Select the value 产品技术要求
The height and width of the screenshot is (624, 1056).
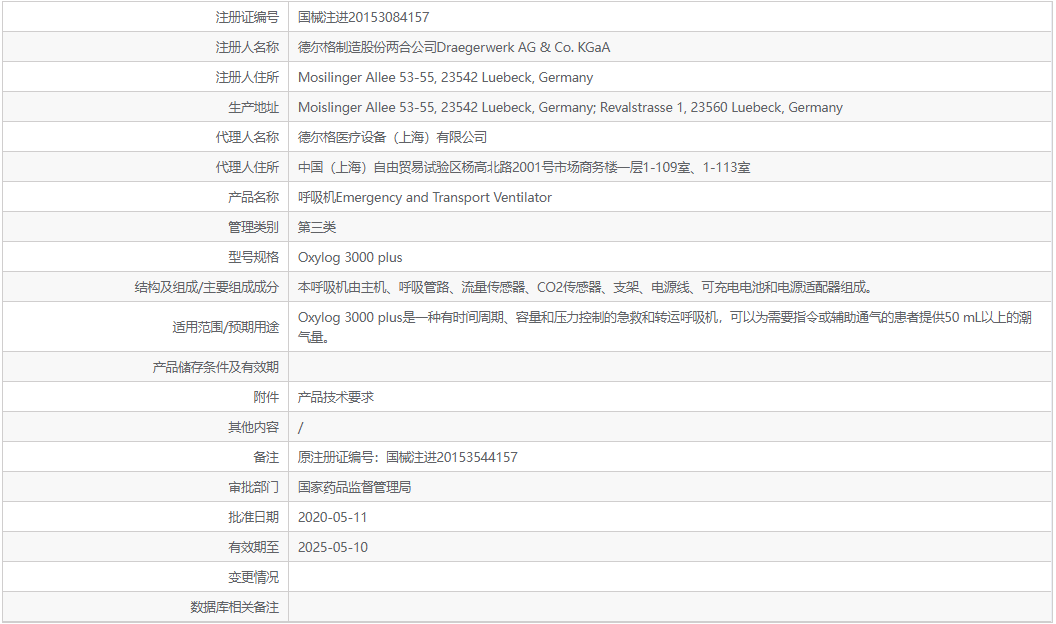[x=335, y=397]
